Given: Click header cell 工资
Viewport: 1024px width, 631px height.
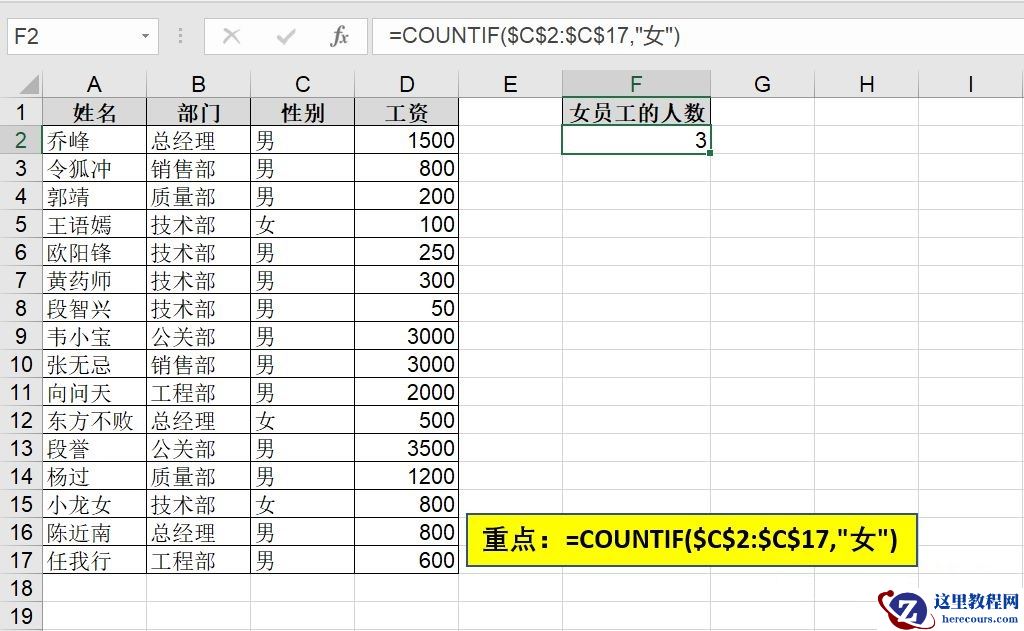Looking at the screenshot, I should tap(407, 112).
